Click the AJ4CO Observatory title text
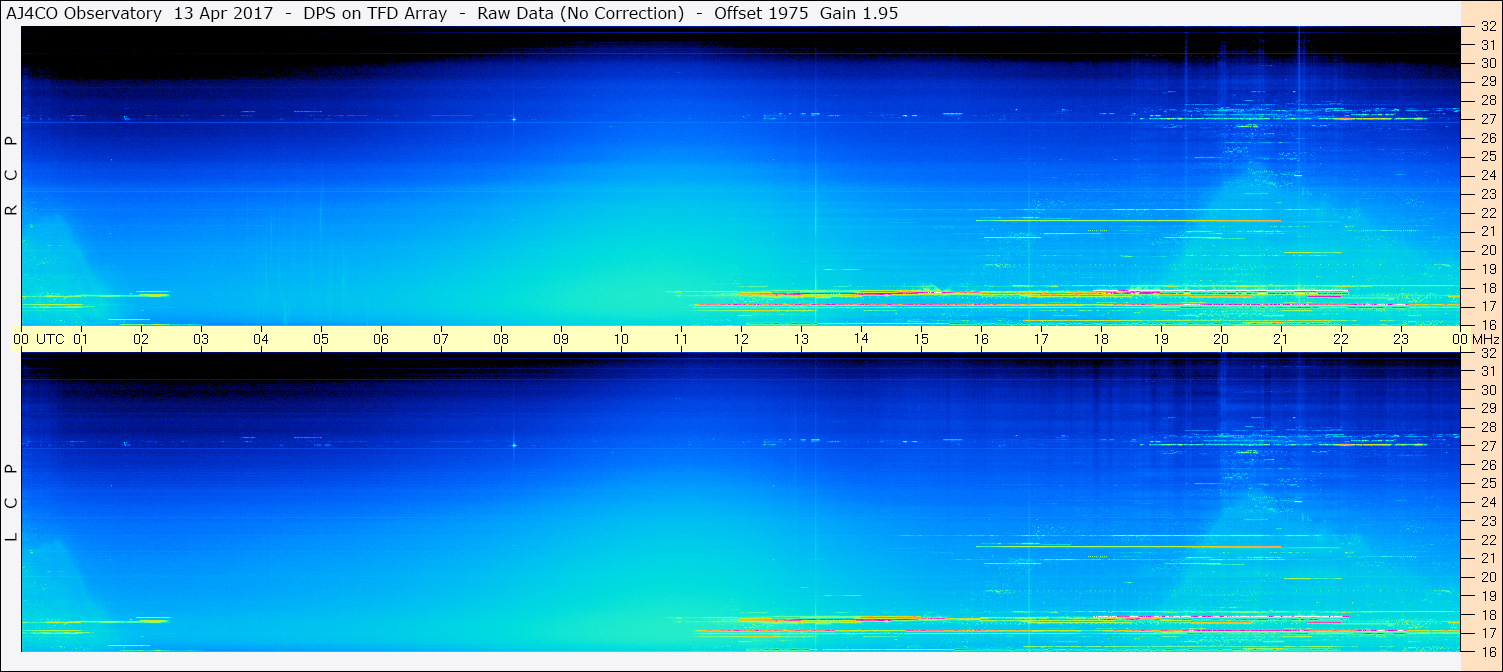 click(84, 13)
